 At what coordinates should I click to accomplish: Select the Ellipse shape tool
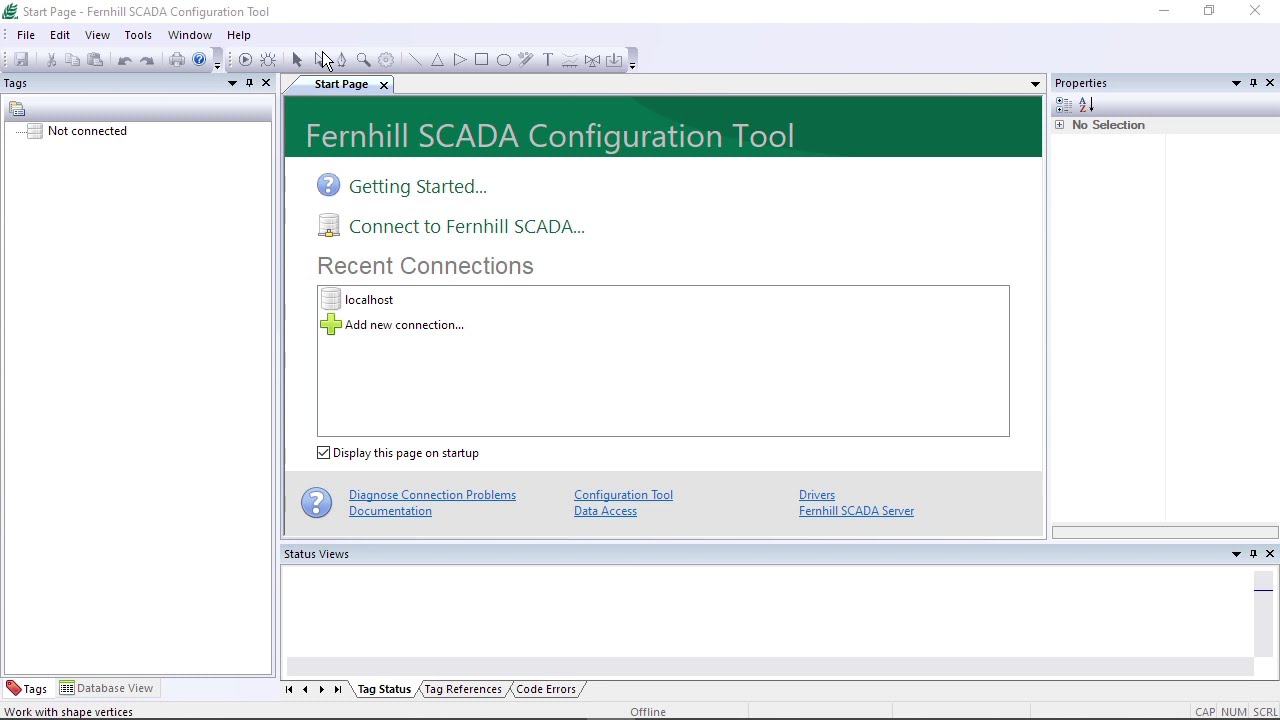(504, 60)
